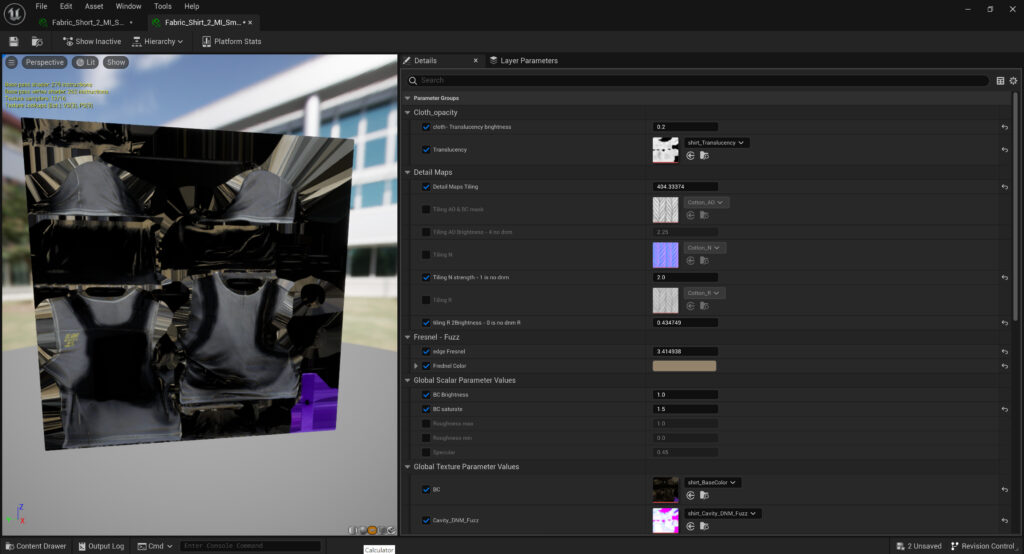This screenshot has width=1024, height=554.
Task: Browse to the BC texture in Content Browser
Action: 704,495
